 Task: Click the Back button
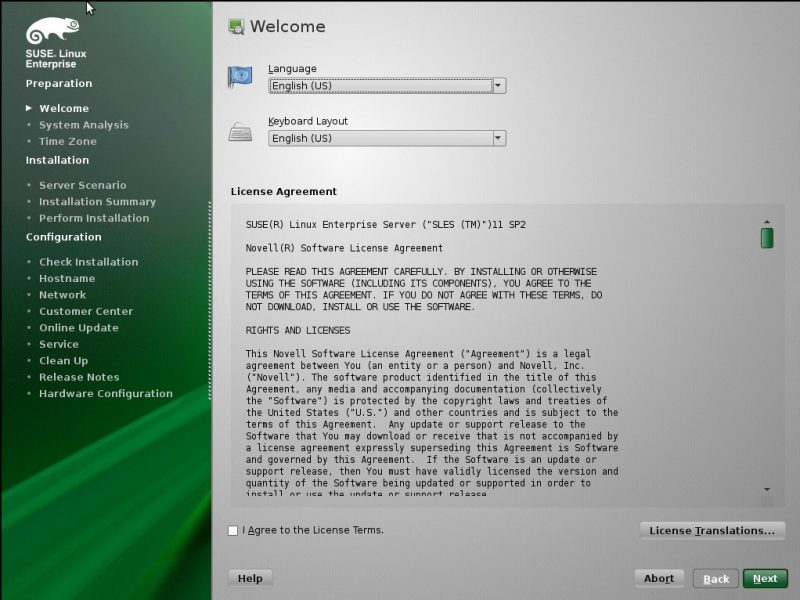[715, 578]
